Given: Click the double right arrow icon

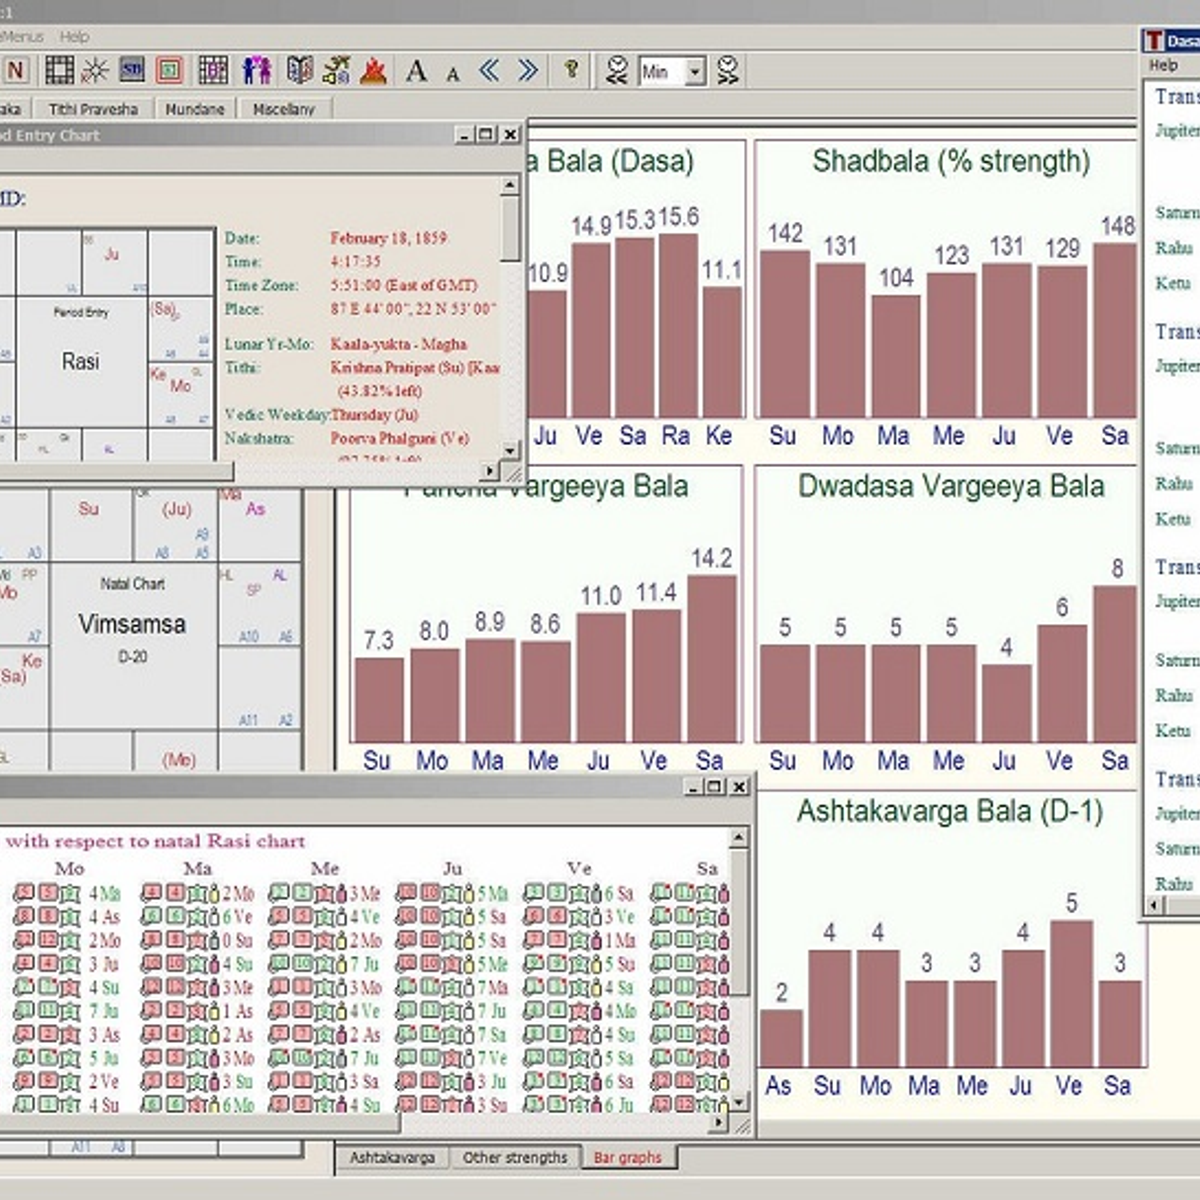Looking at the screenshot, I should point(528,70).
